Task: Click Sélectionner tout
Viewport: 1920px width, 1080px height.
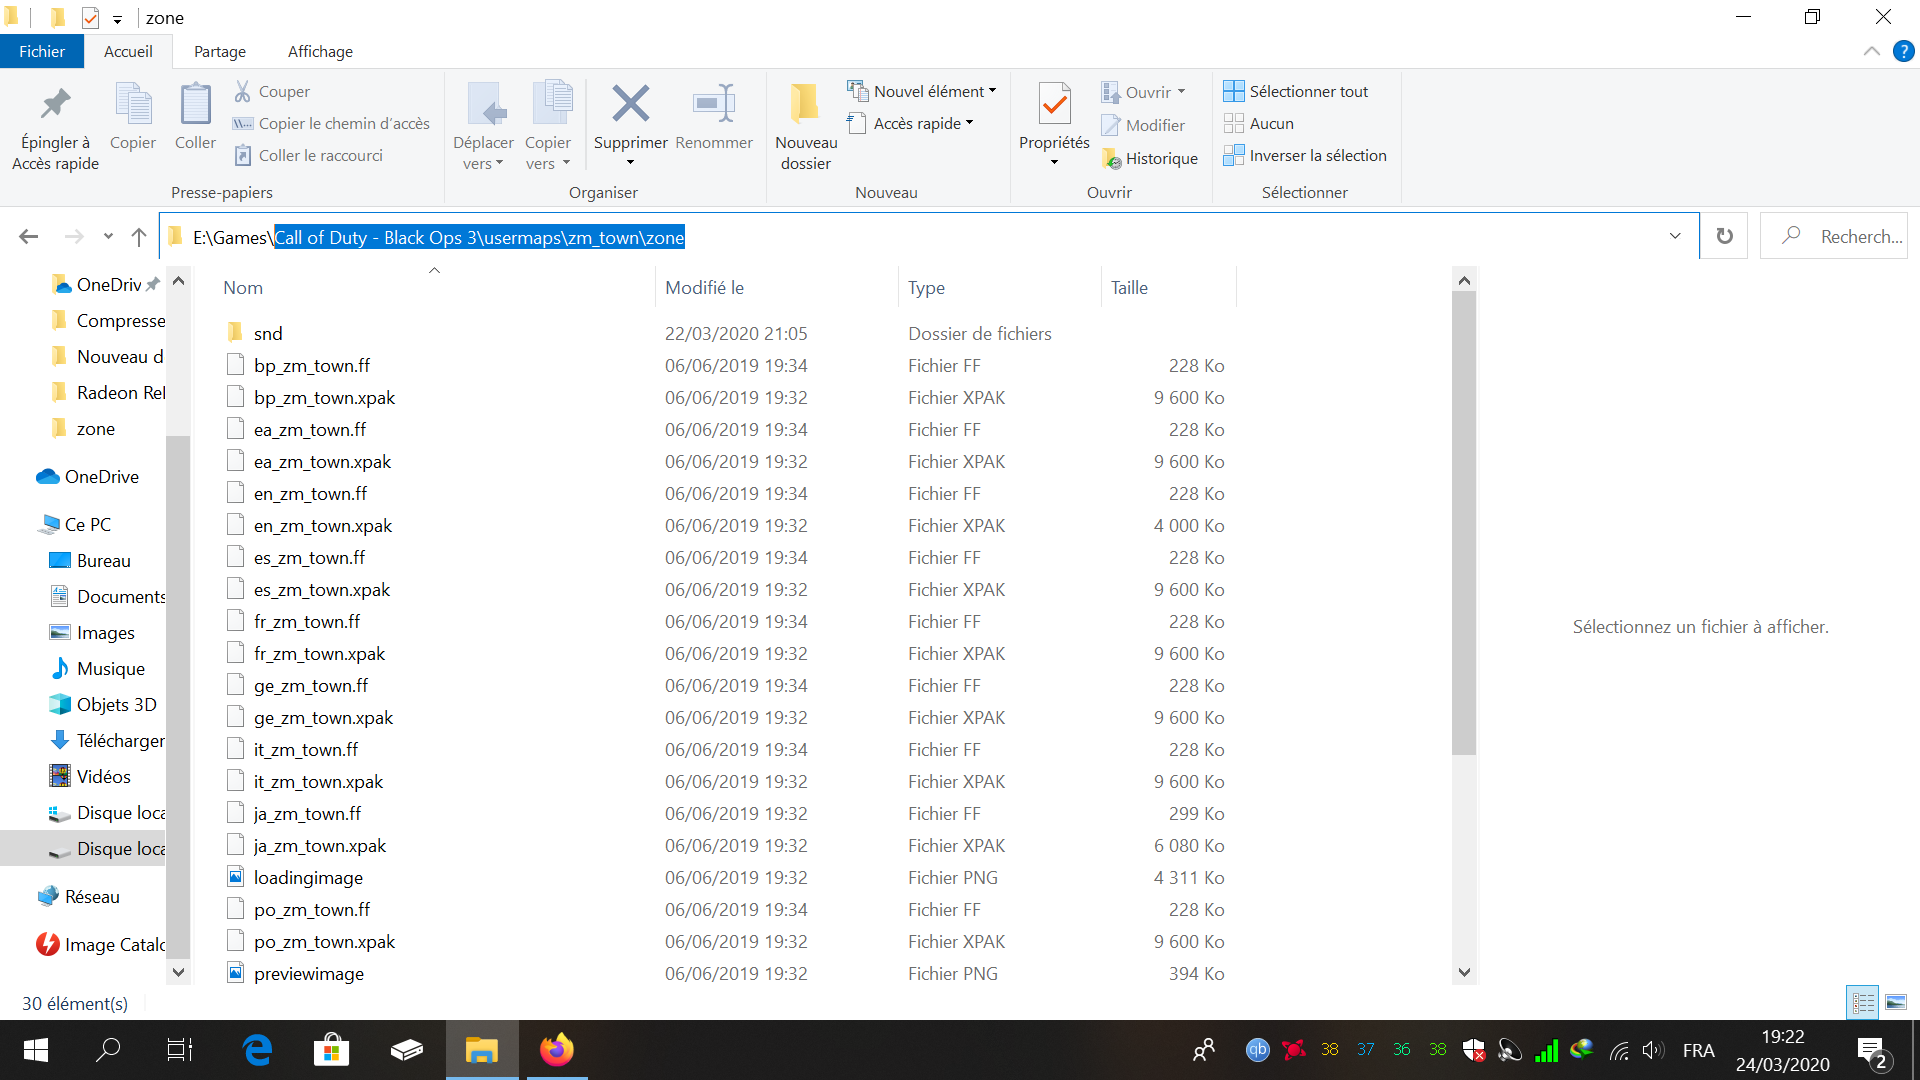Action: (x=1296, y=91)
